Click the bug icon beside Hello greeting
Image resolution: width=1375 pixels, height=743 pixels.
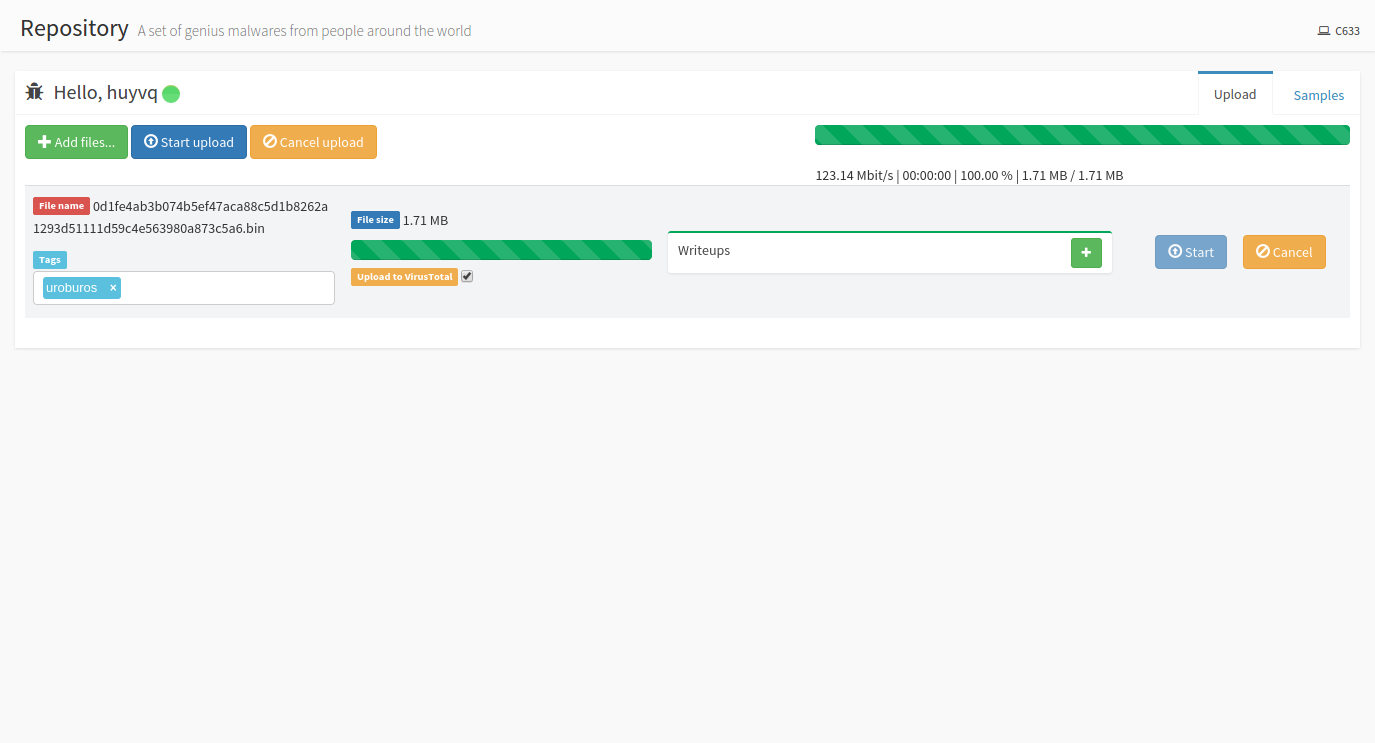[35, 92]
